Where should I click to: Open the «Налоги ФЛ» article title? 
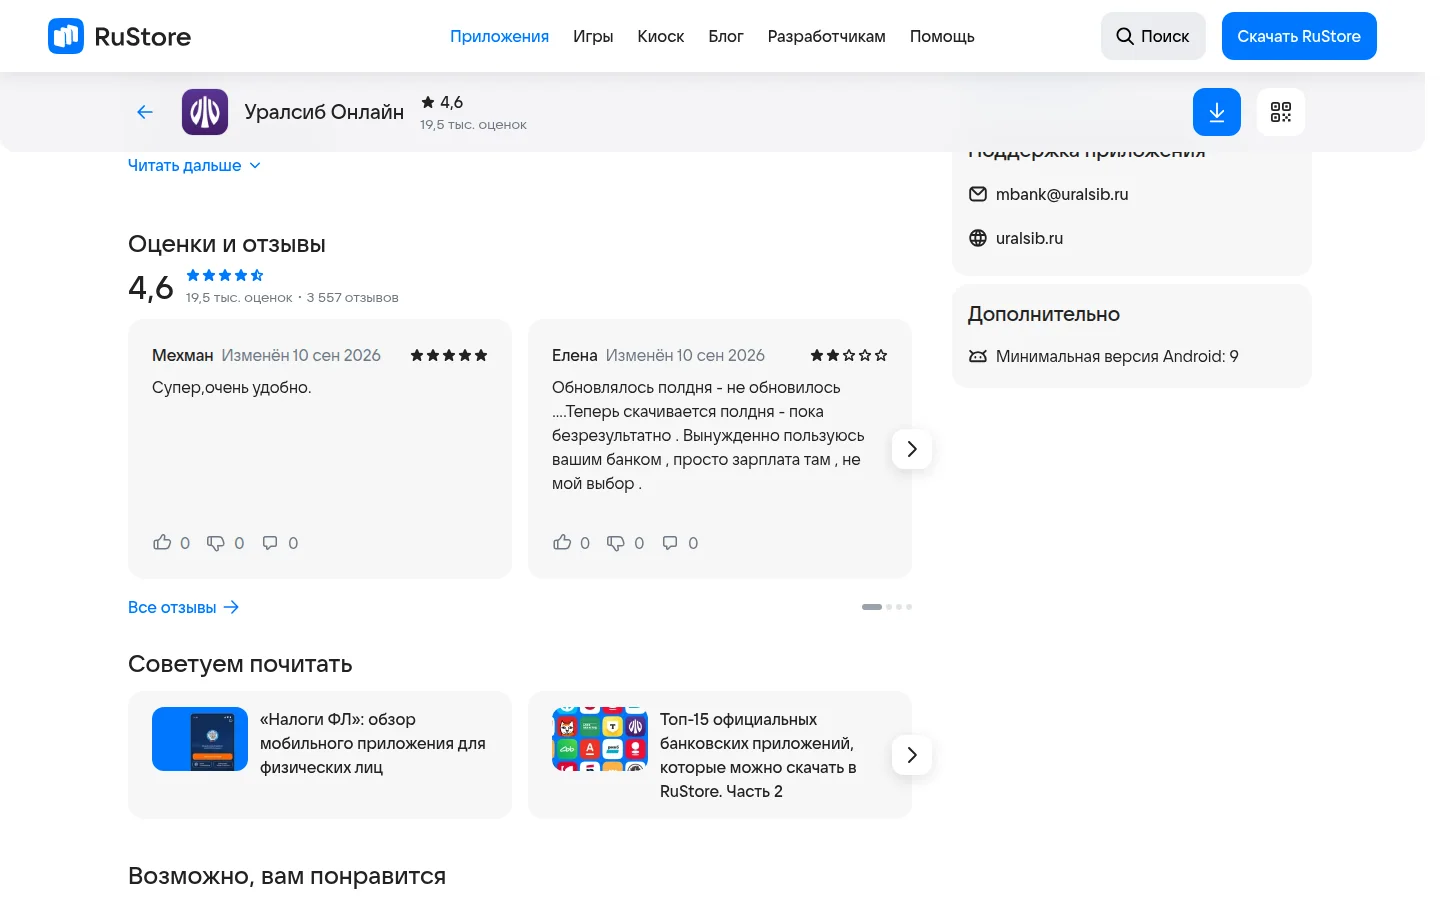tap(372, 743)
